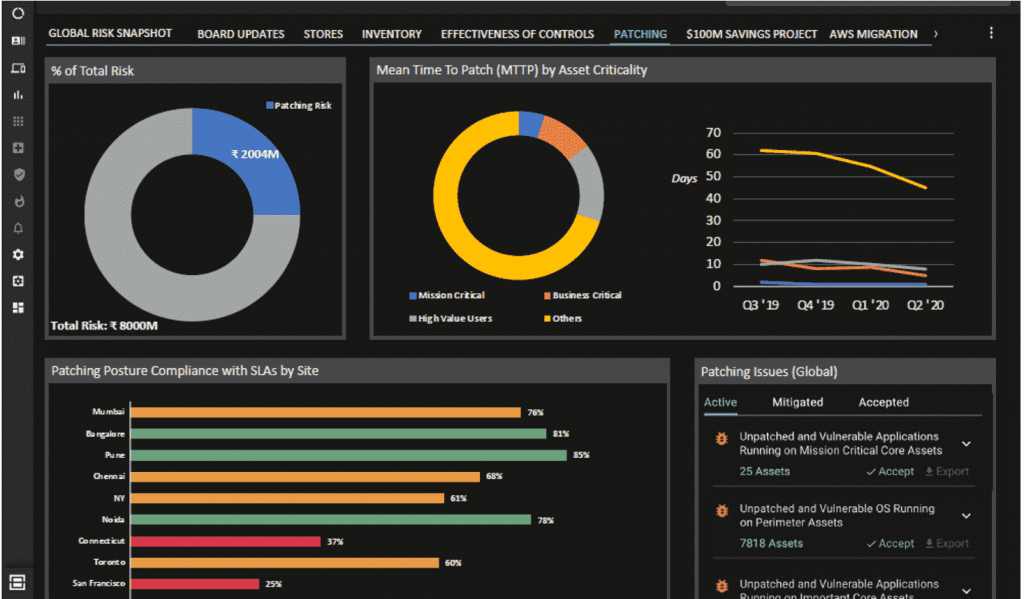Click the notification bell sidebar icon
This screenshot has height=599, width=1024.
18,228
